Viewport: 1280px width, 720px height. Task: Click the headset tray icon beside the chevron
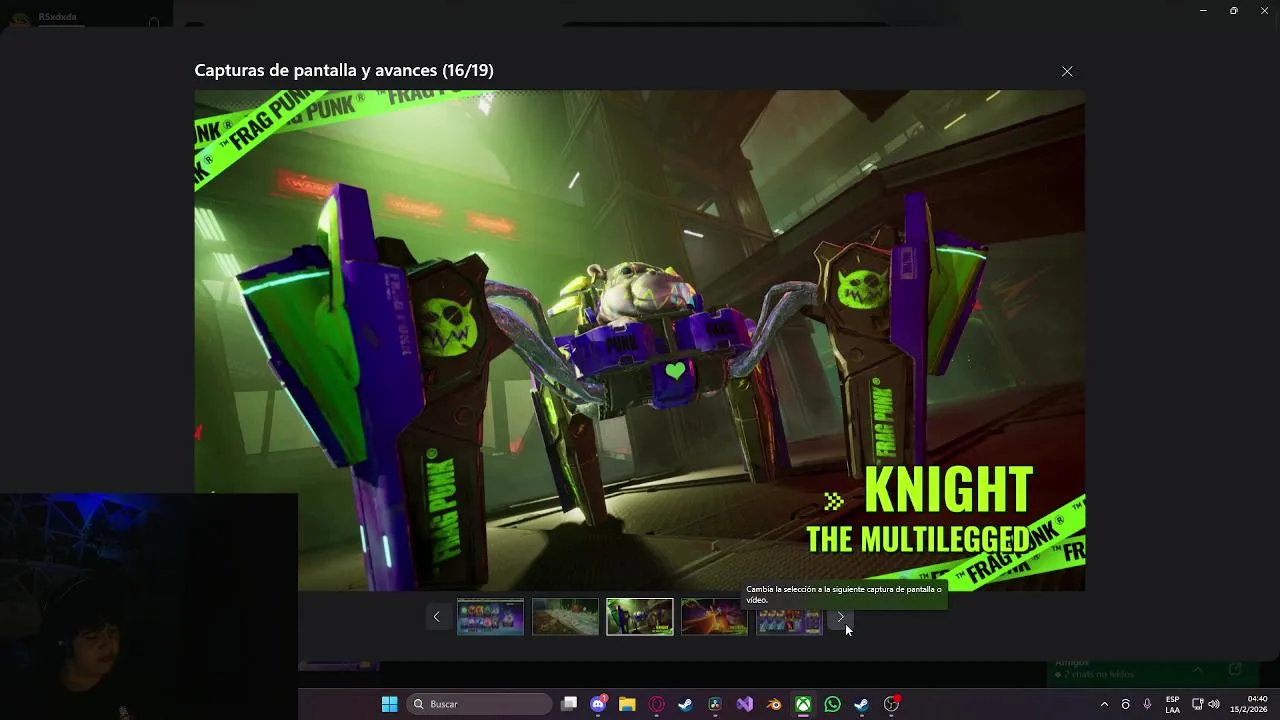[x=1125, y=704]
